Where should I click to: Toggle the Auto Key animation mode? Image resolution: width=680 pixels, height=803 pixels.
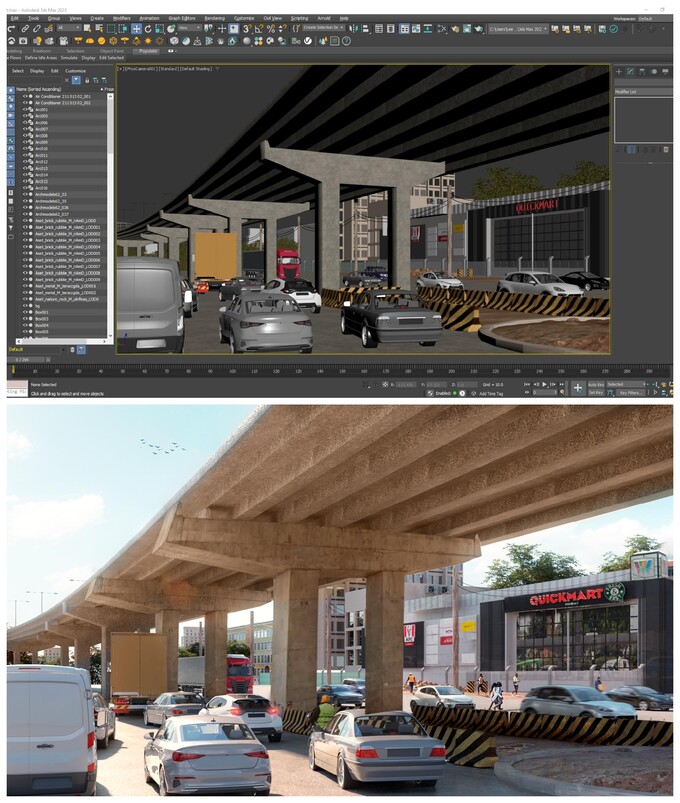coord(596,384)
